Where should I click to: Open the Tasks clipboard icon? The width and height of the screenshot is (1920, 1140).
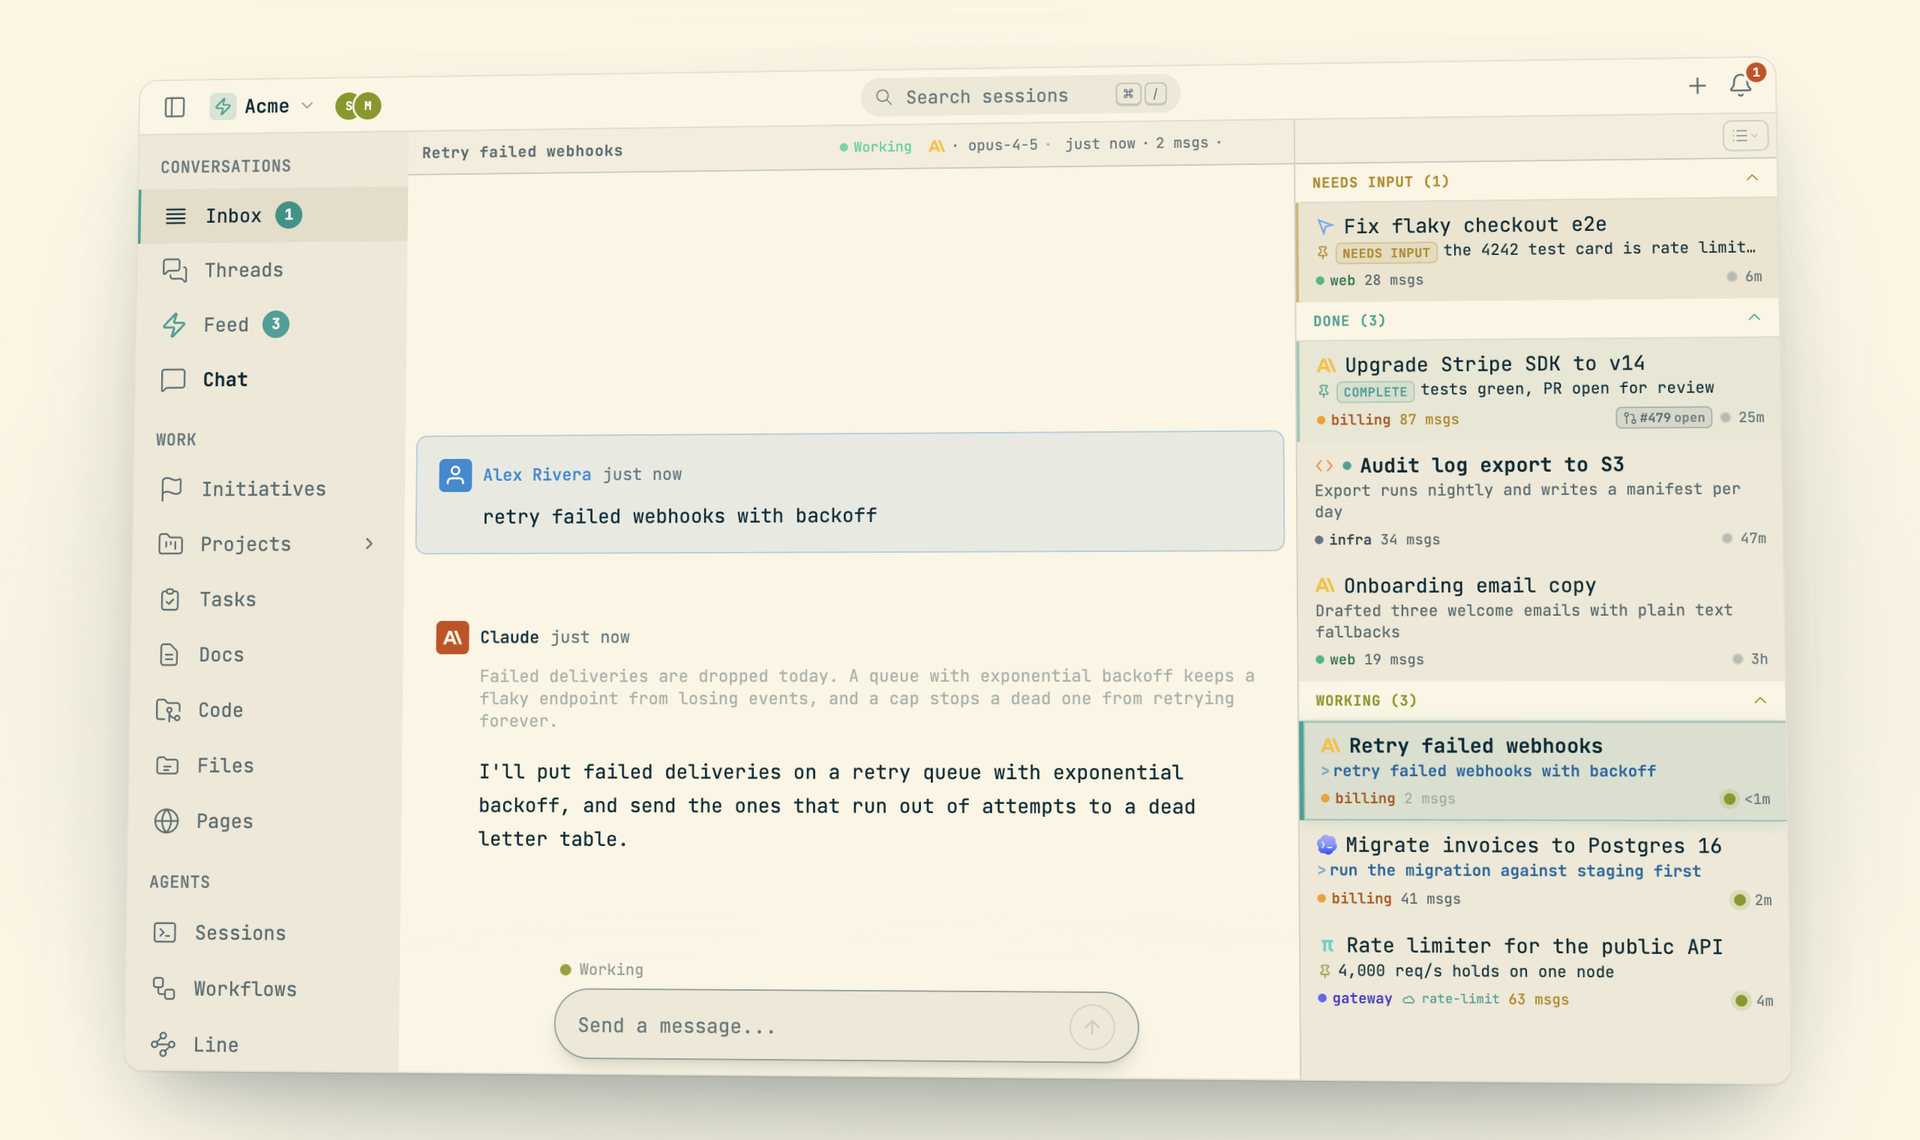point(169,600)
